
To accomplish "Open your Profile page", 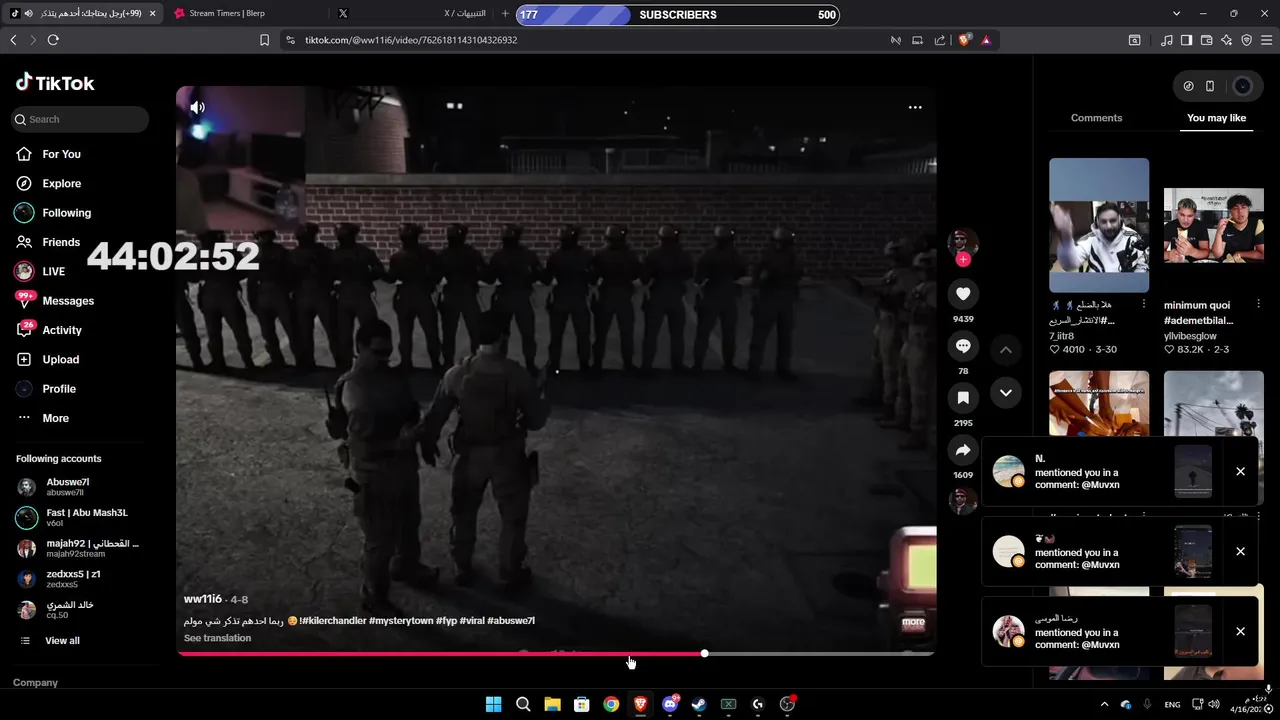I will point(46,389).
